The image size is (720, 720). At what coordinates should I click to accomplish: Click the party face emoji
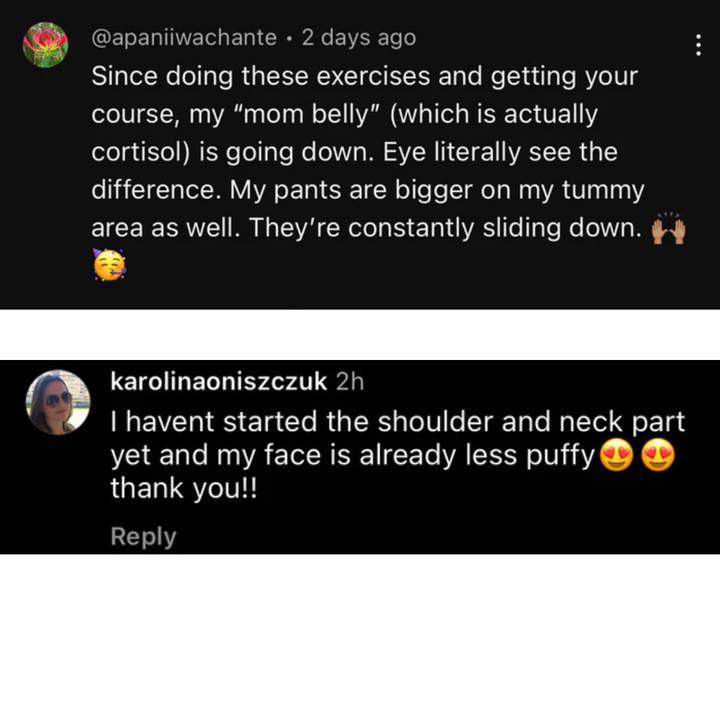point(110,266)
